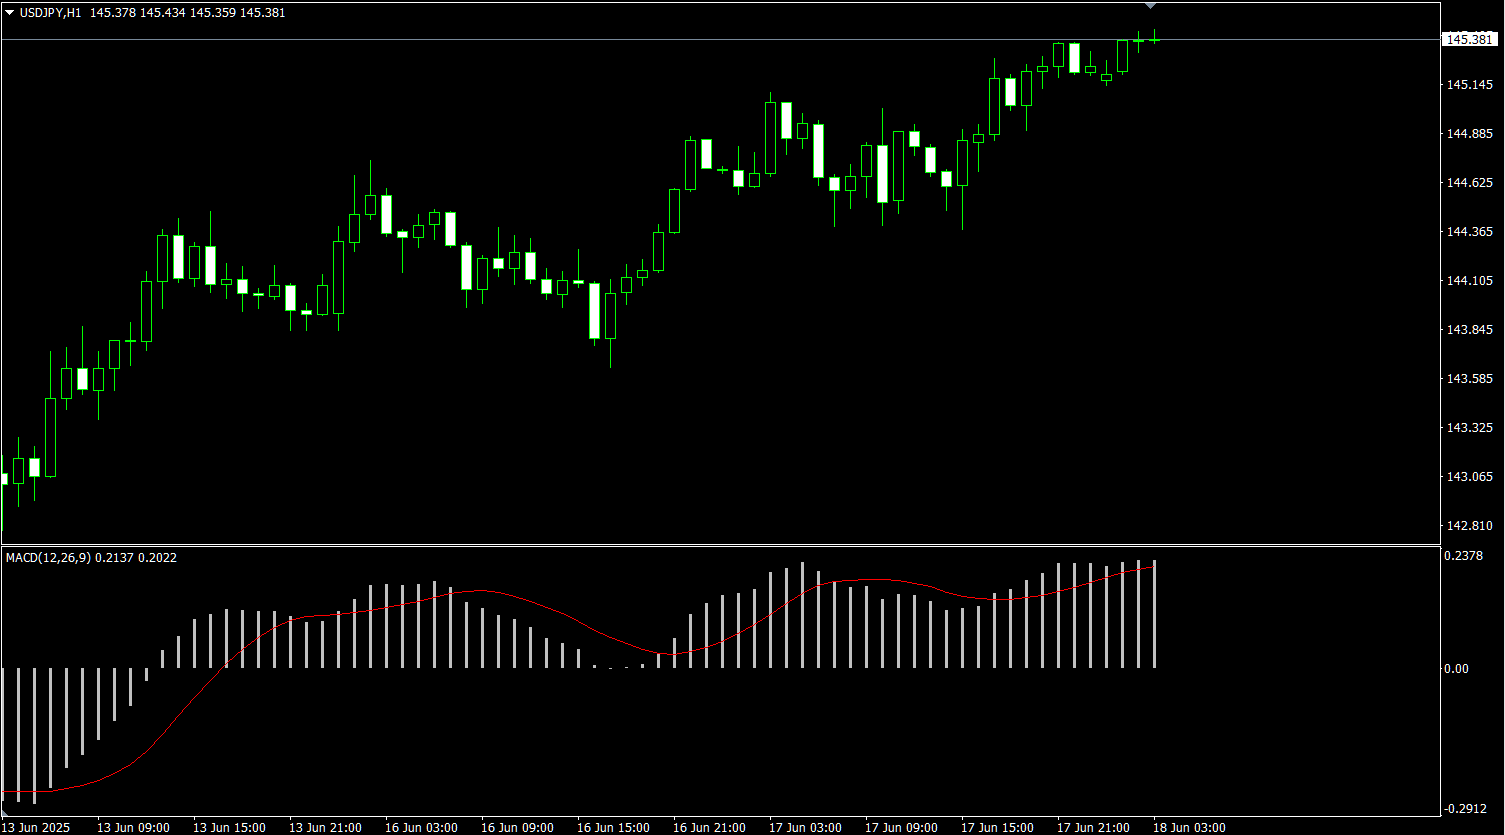Click the grey chart shift marker triangle
Viewport: 1505px width, 835px height.
[1150, 6]
